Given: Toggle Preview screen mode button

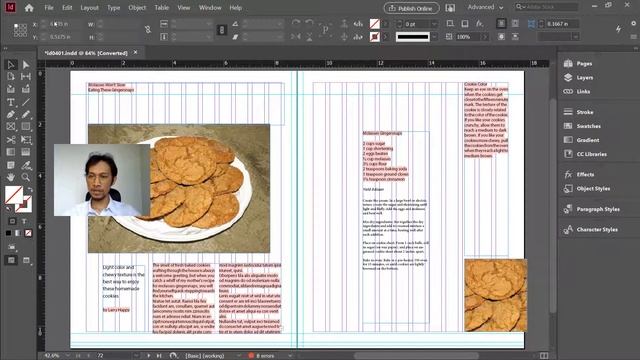Looking at the screenshot, I should click(26, 260).
